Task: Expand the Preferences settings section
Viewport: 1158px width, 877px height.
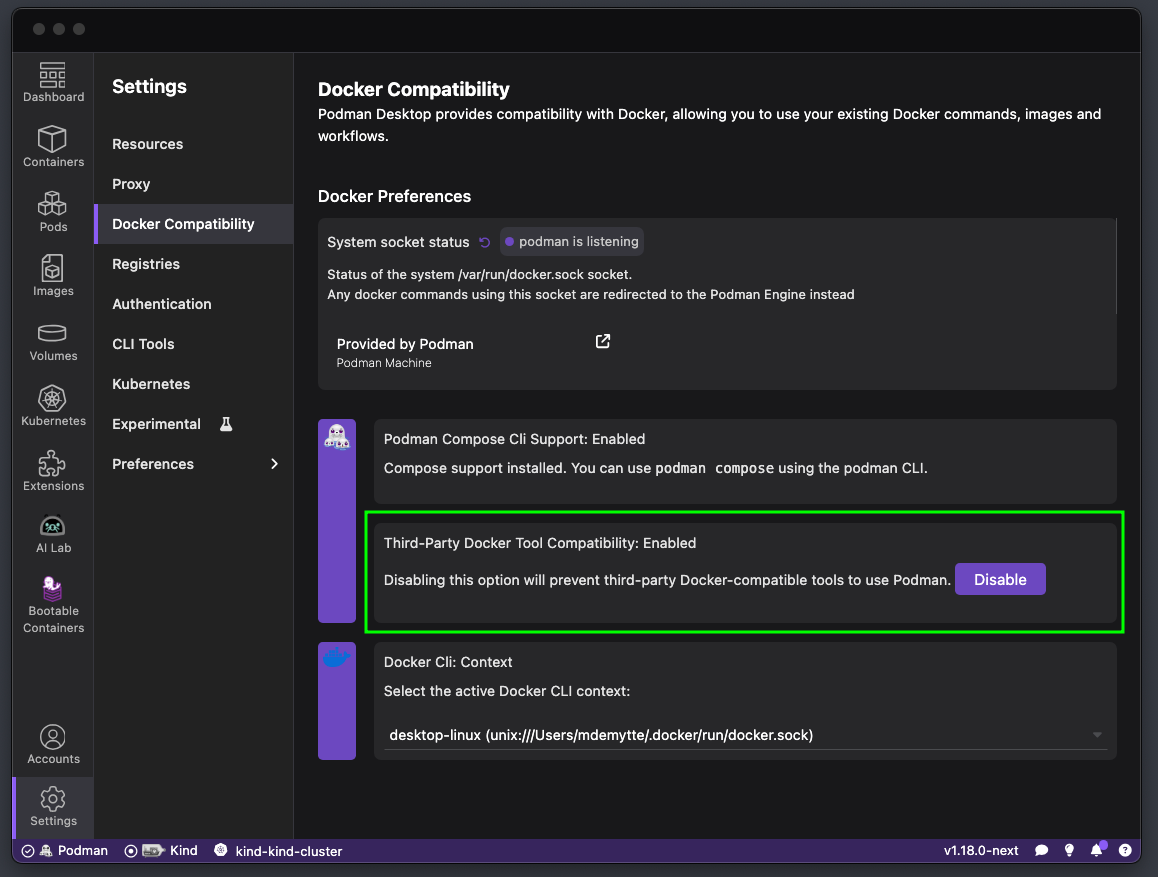Action: 194,464
